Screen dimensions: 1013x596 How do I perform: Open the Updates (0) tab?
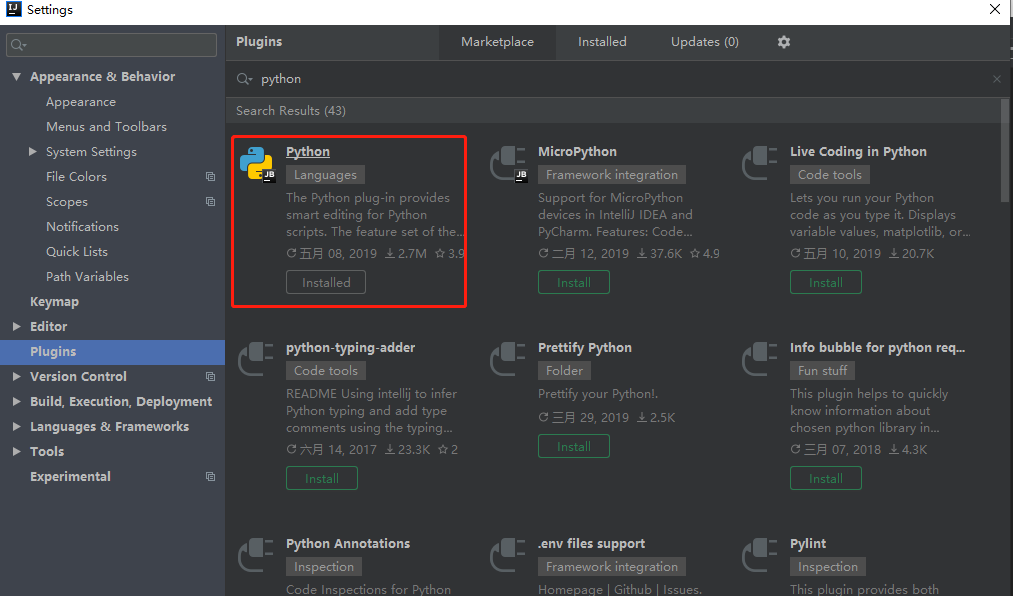(705, 43)
